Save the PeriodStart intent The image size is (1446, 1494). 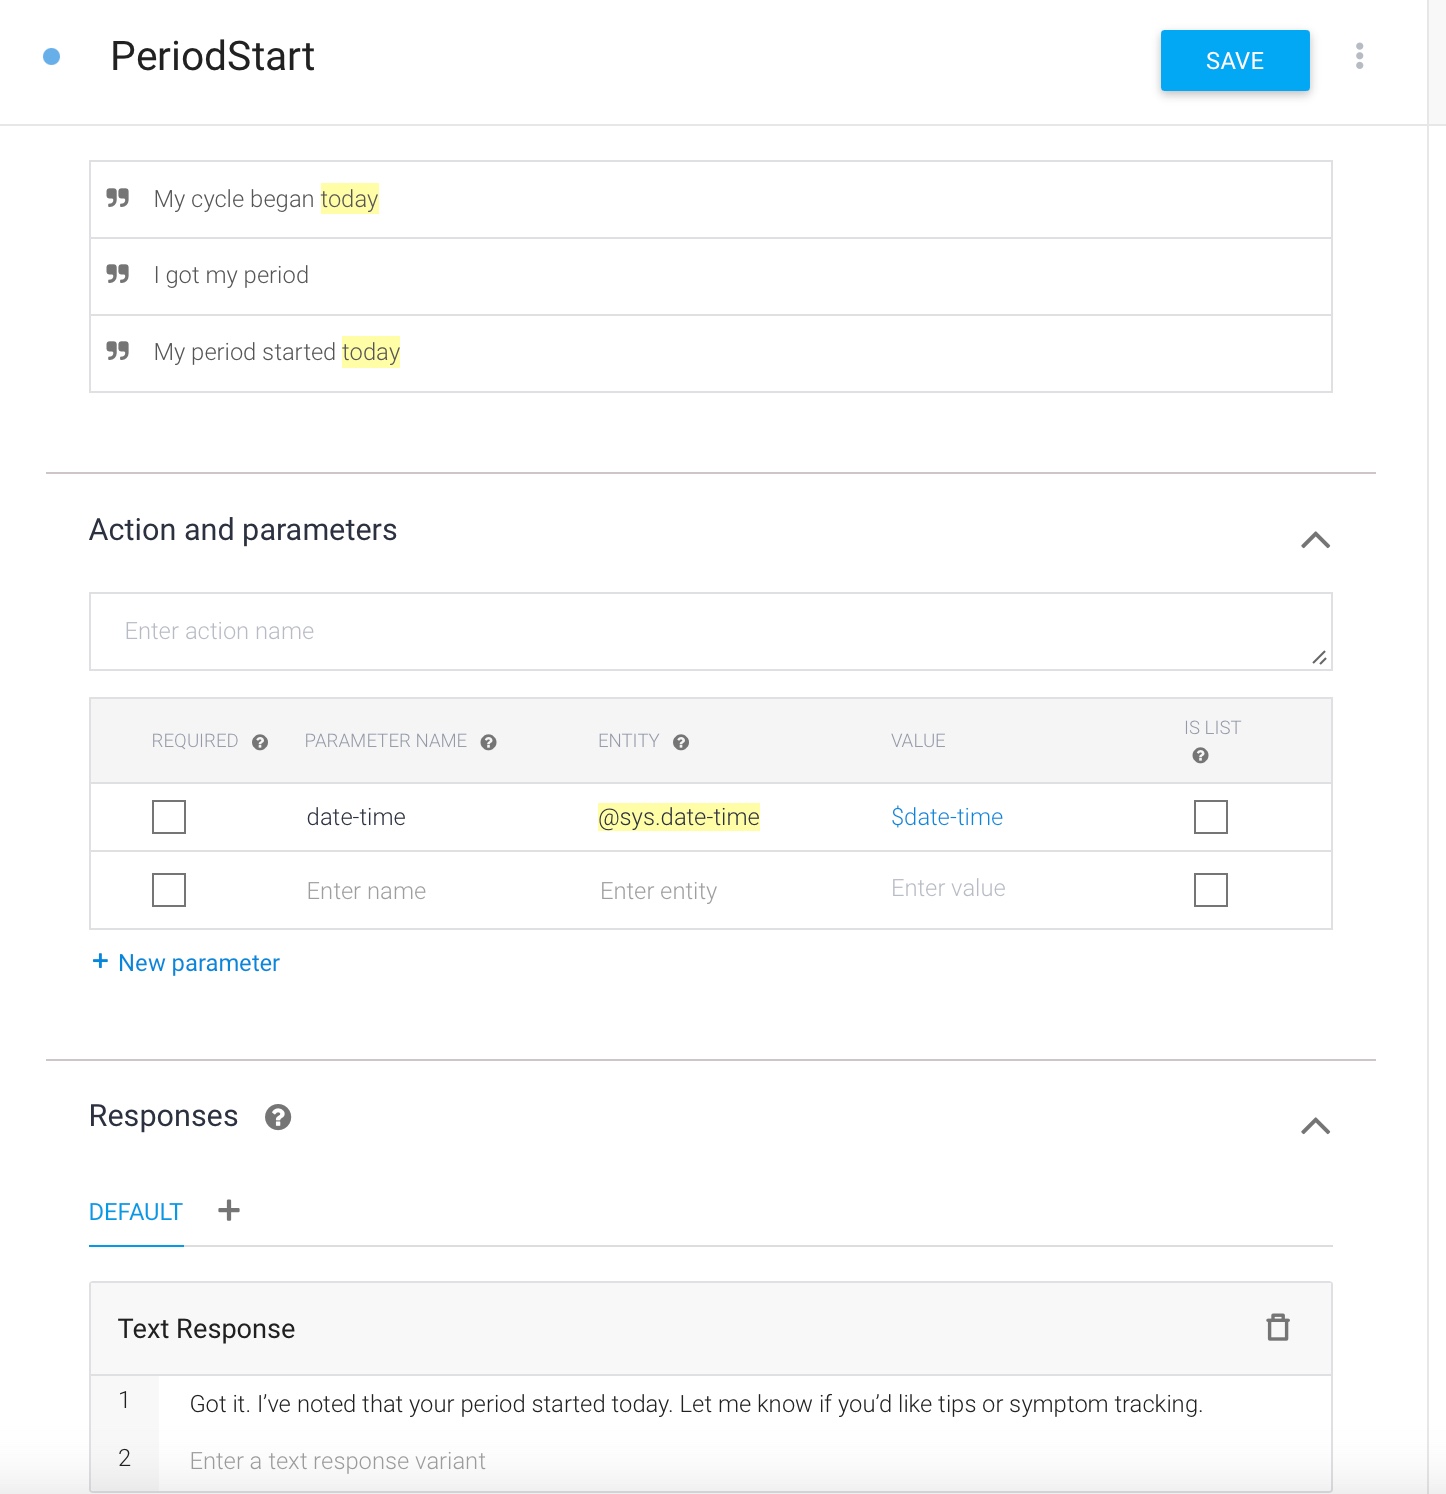click(x=1234, y=61)
